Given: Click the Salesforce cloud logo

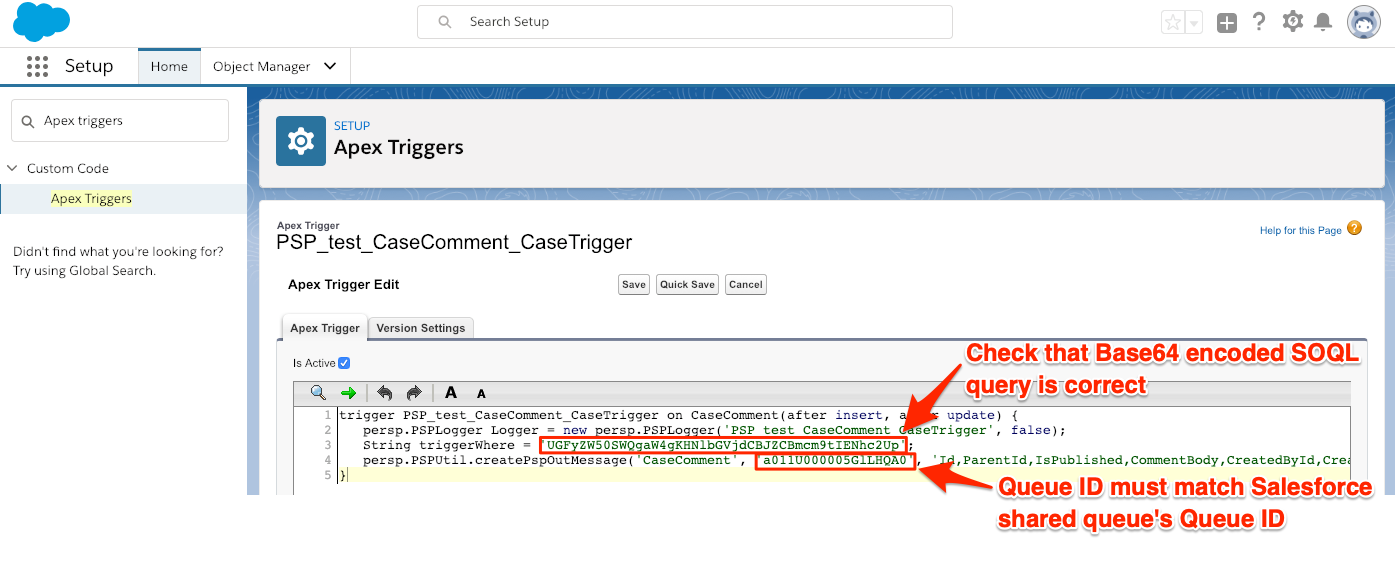Looking at the screenshot, I should (x=42, y=22).
